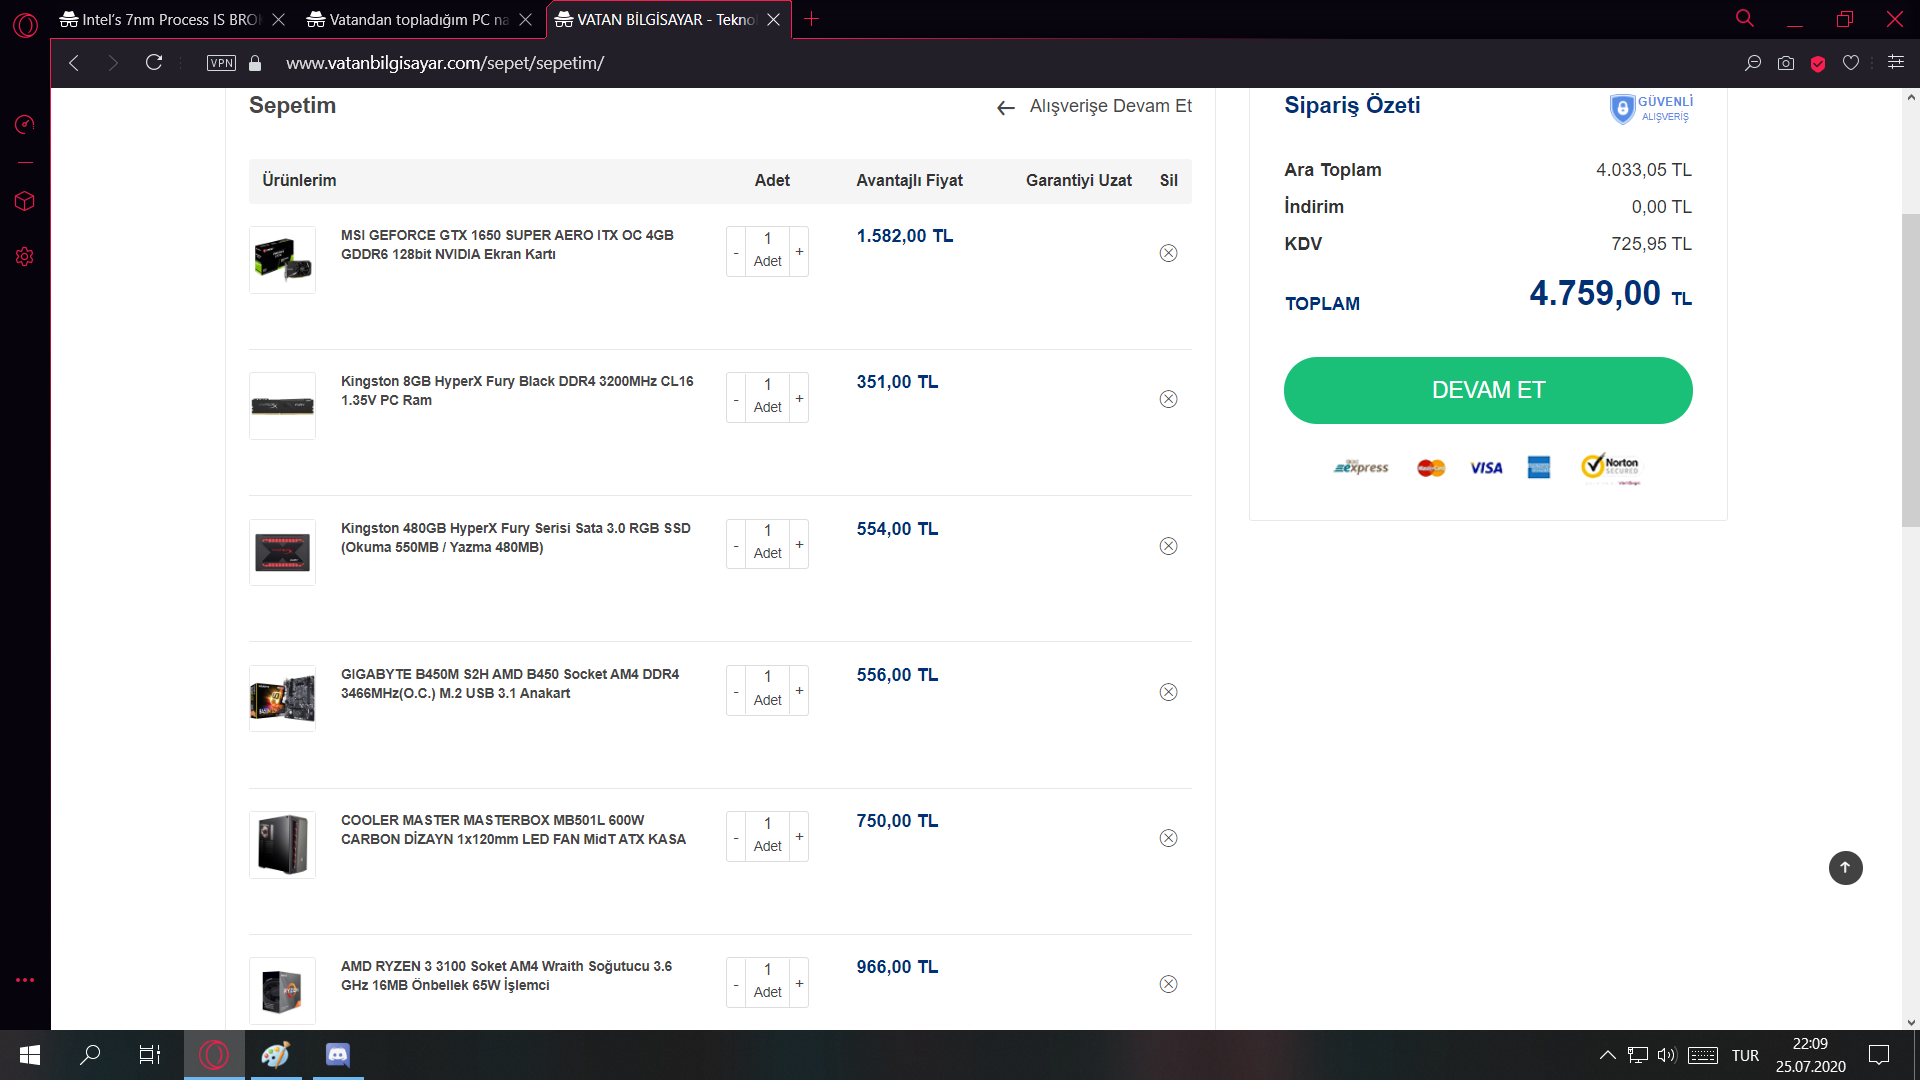Delete the AMD Ryzen 3 3100 item
The width and height of the screenshot is (1920, 1080).
tap(1168, 984)
